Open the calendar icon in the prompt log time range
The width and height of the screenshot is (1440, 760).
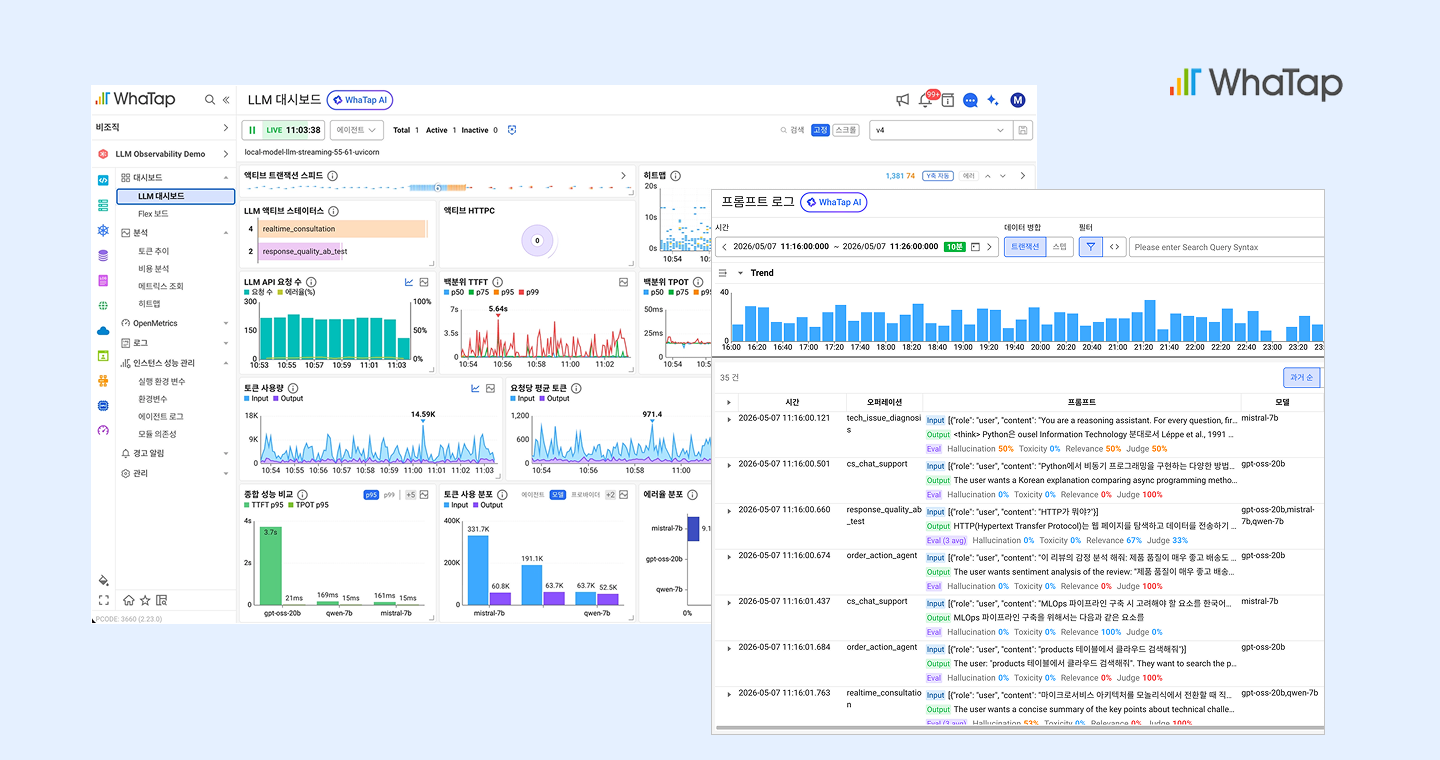click(975, 247)
